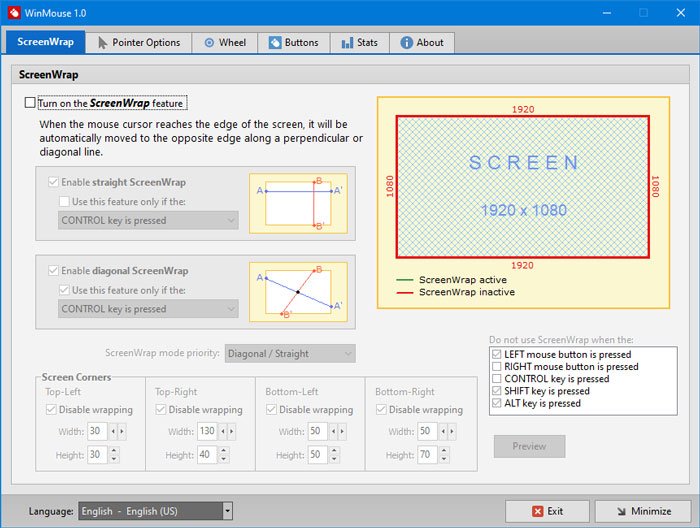Click the Top-Left Width input field

coord(96,431)
